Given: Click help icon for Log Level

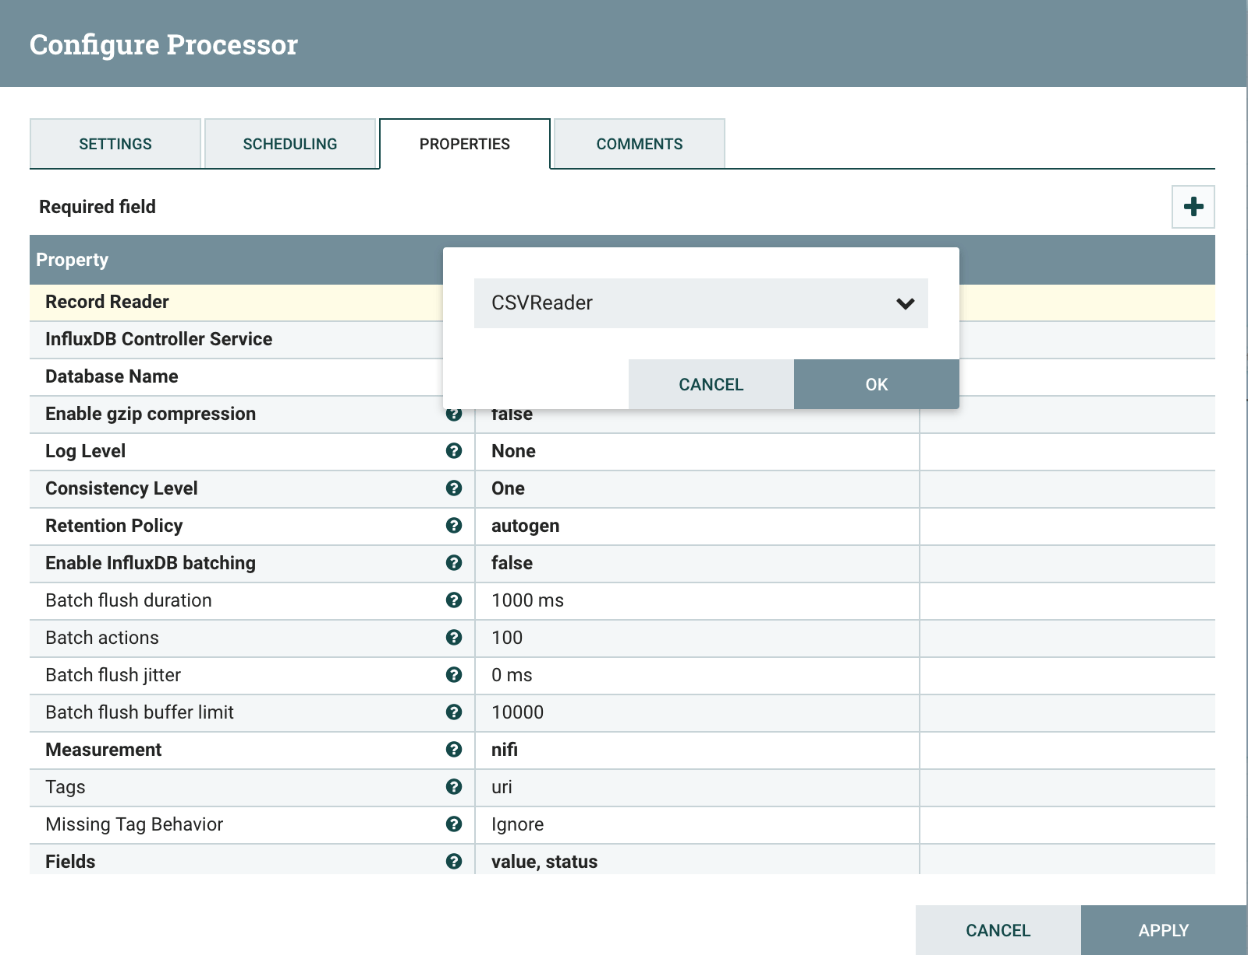Looking at the screenshot, I should coord(454,451).
